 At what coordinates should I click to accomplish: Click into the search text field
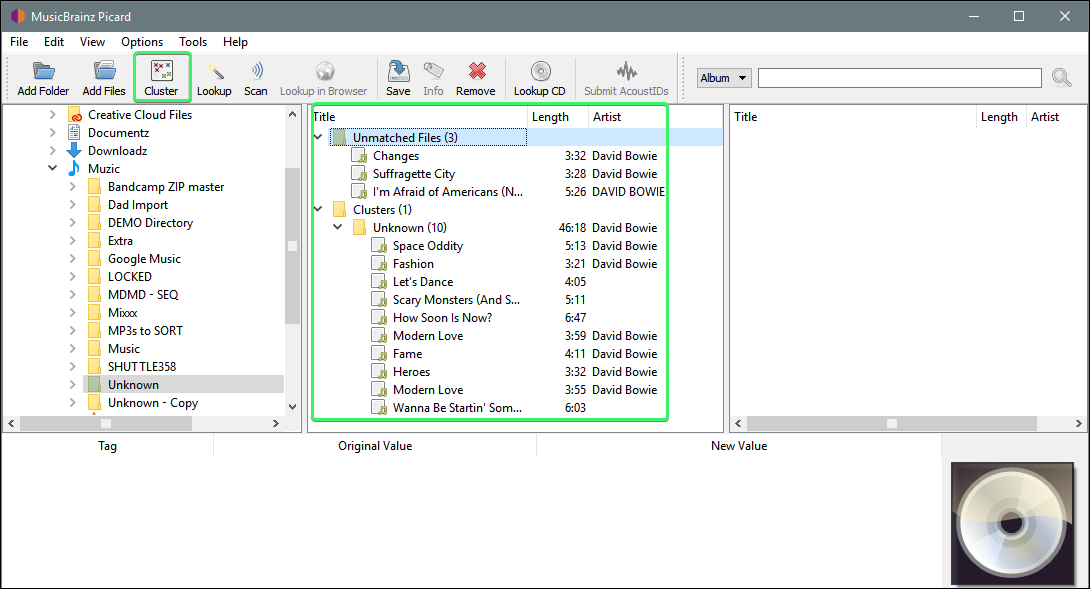pos(900,78)
